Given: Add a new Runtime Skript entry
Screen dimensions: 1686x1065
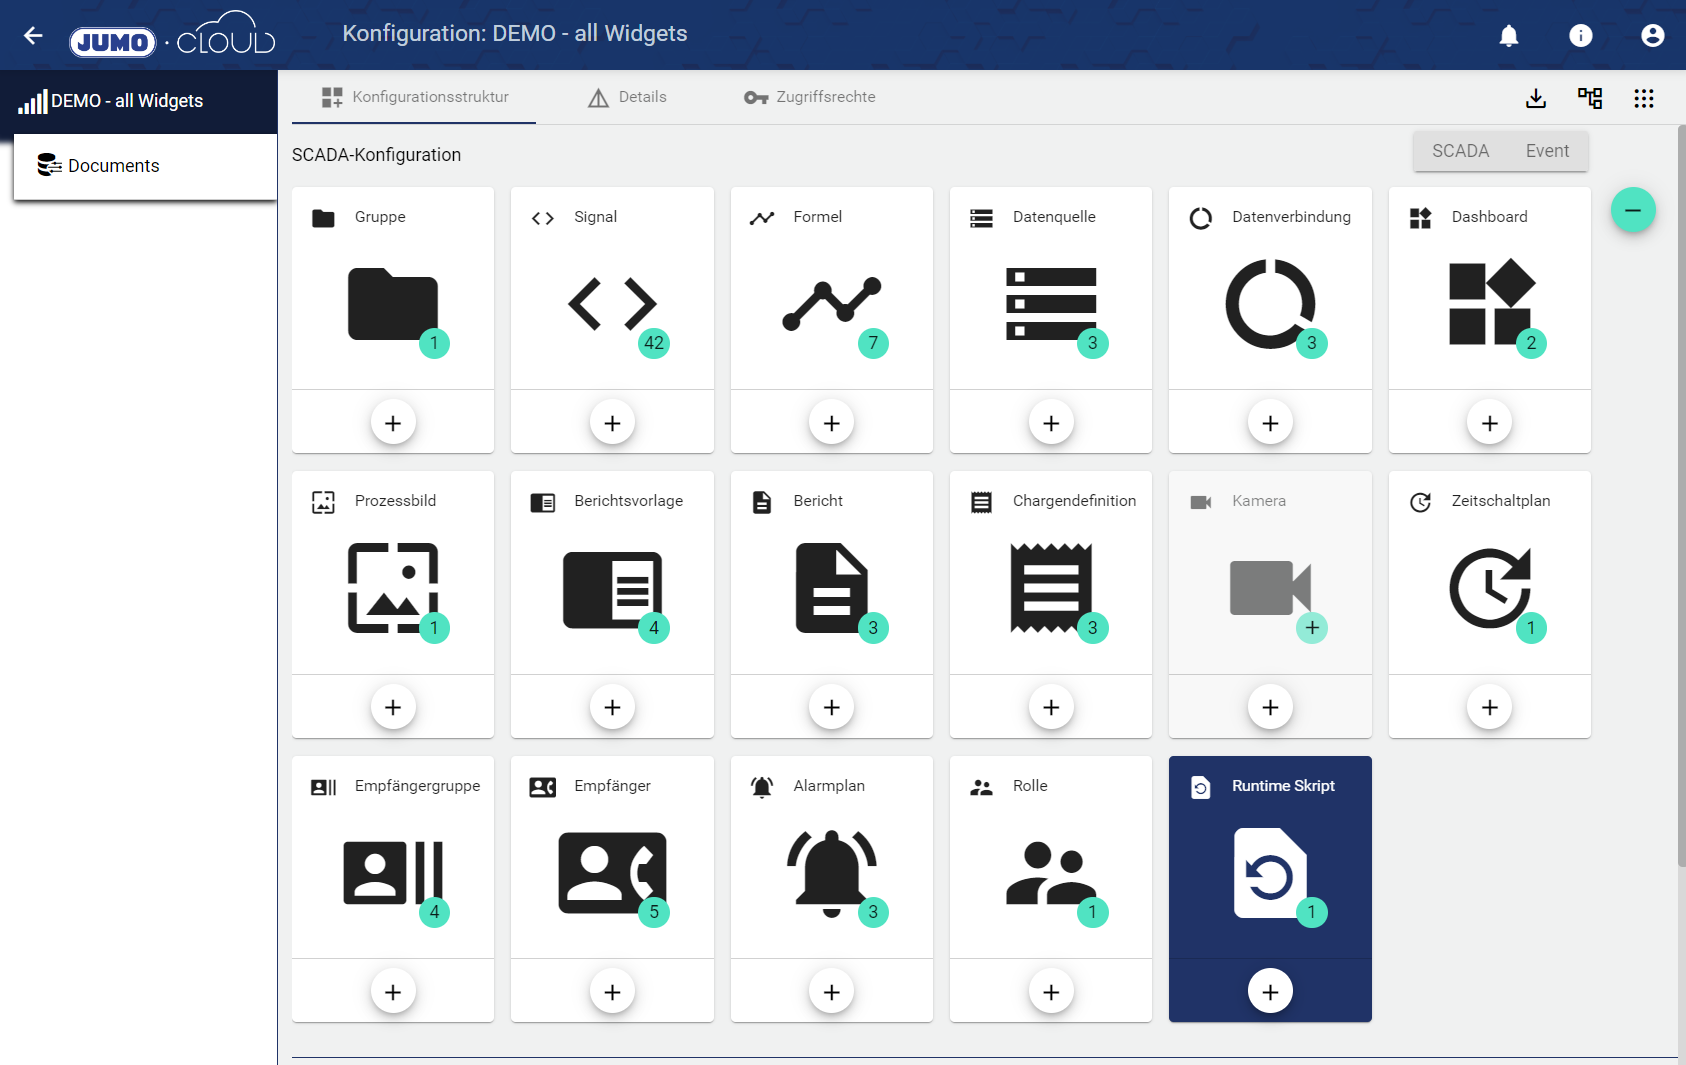Looking at the screenshot, I should tap(1270, 991).
